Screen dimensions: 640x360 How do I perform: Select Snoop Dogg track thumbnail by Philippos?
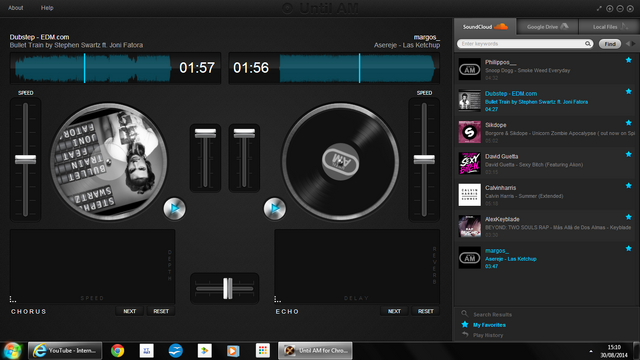click(x=469, y=69)
